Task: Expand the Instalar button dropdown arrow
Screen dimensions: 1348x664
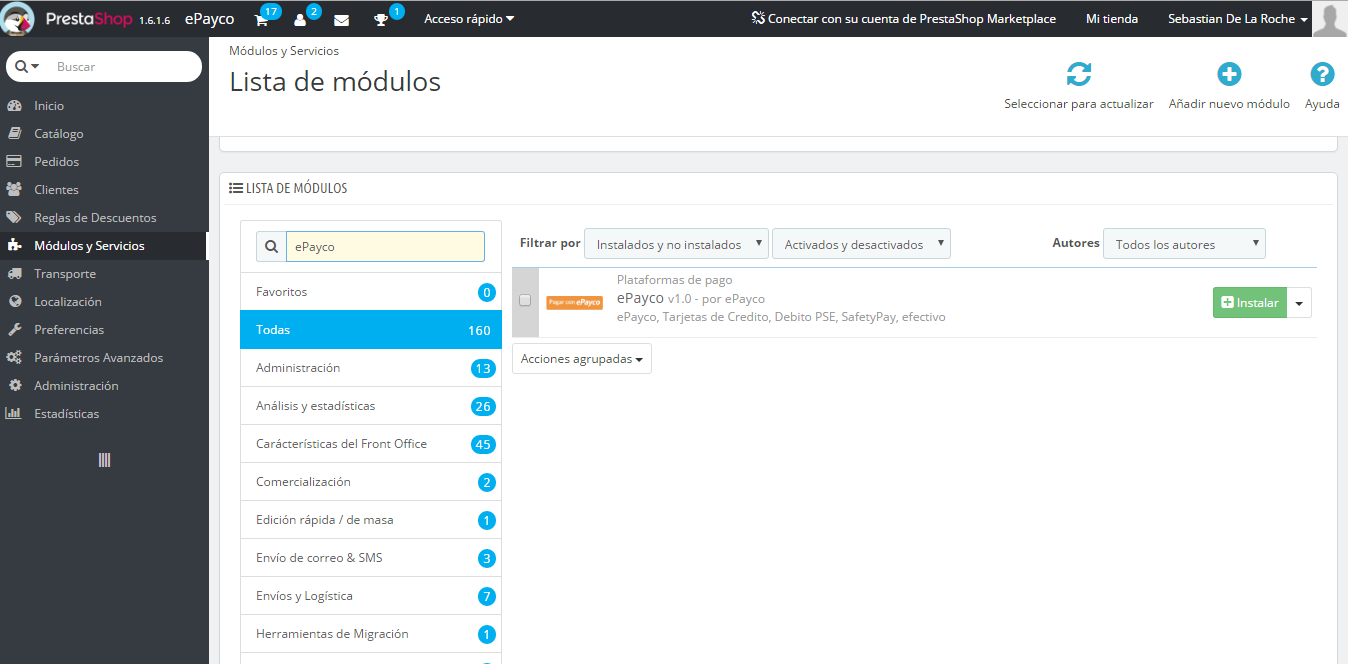Action: coord(1299,303)
